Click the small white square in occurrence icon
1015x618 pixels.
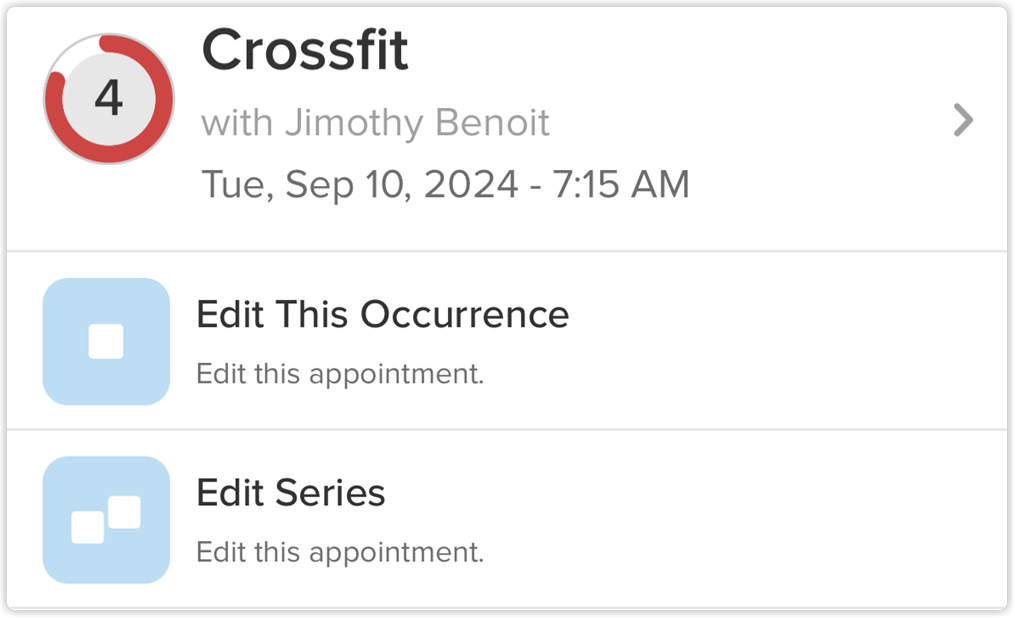click(x=106, y=342)
